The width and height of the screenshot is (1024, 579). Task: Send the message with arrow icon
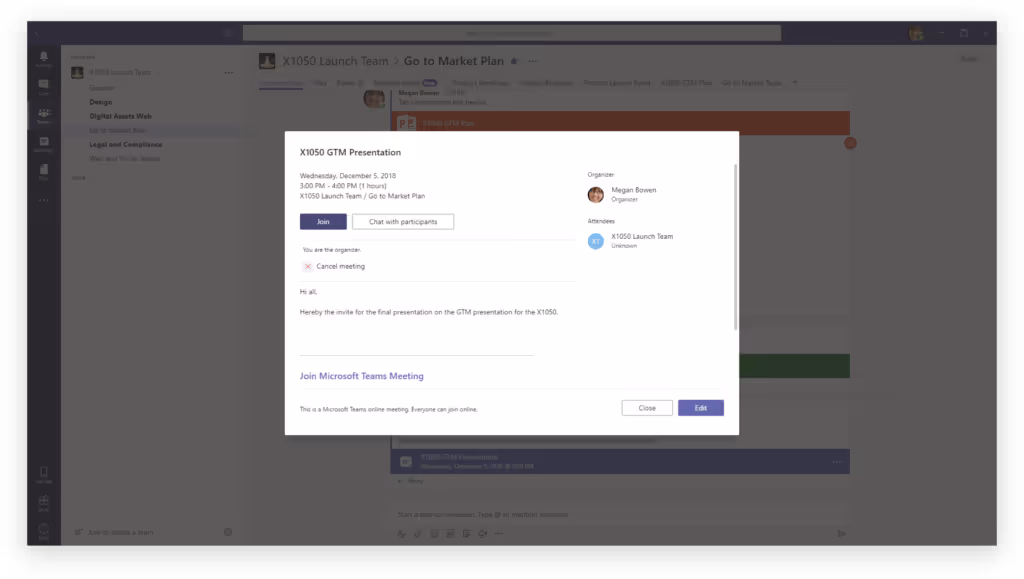coord(842,533)
